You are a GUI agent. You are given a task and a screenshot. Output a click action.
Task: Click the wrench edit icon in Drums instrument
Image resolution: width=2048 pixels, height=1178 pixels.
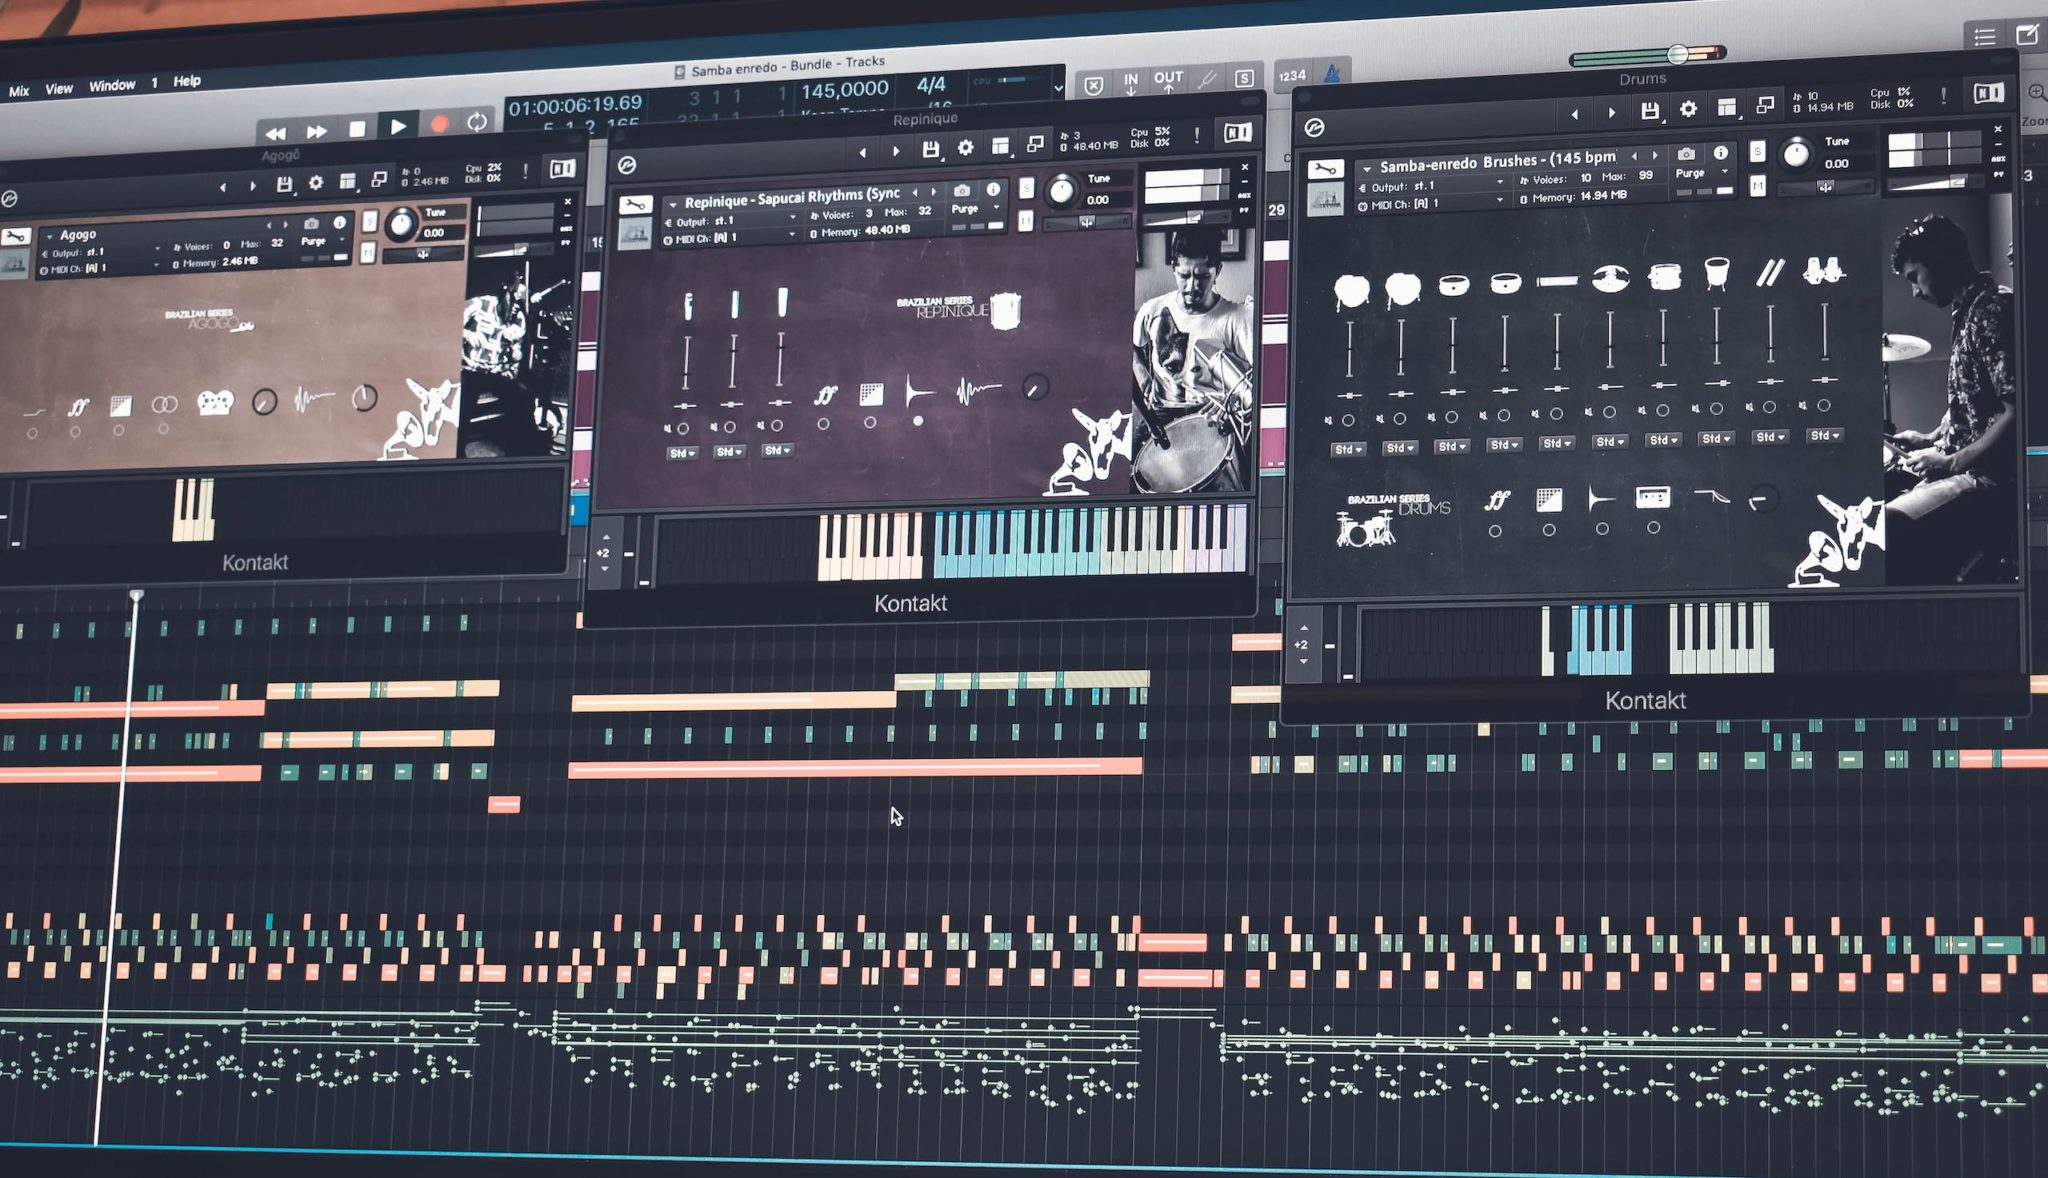click(1325, 169)
